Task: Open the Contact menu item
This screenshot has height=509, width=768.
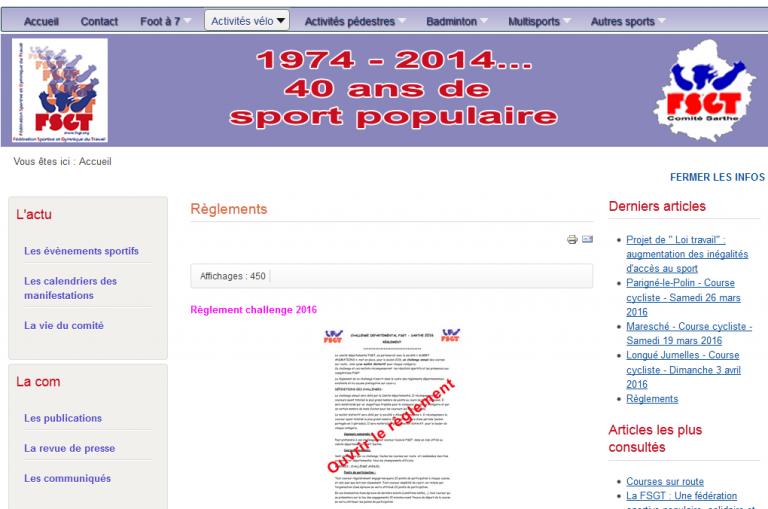Action: tap(99, 21)
